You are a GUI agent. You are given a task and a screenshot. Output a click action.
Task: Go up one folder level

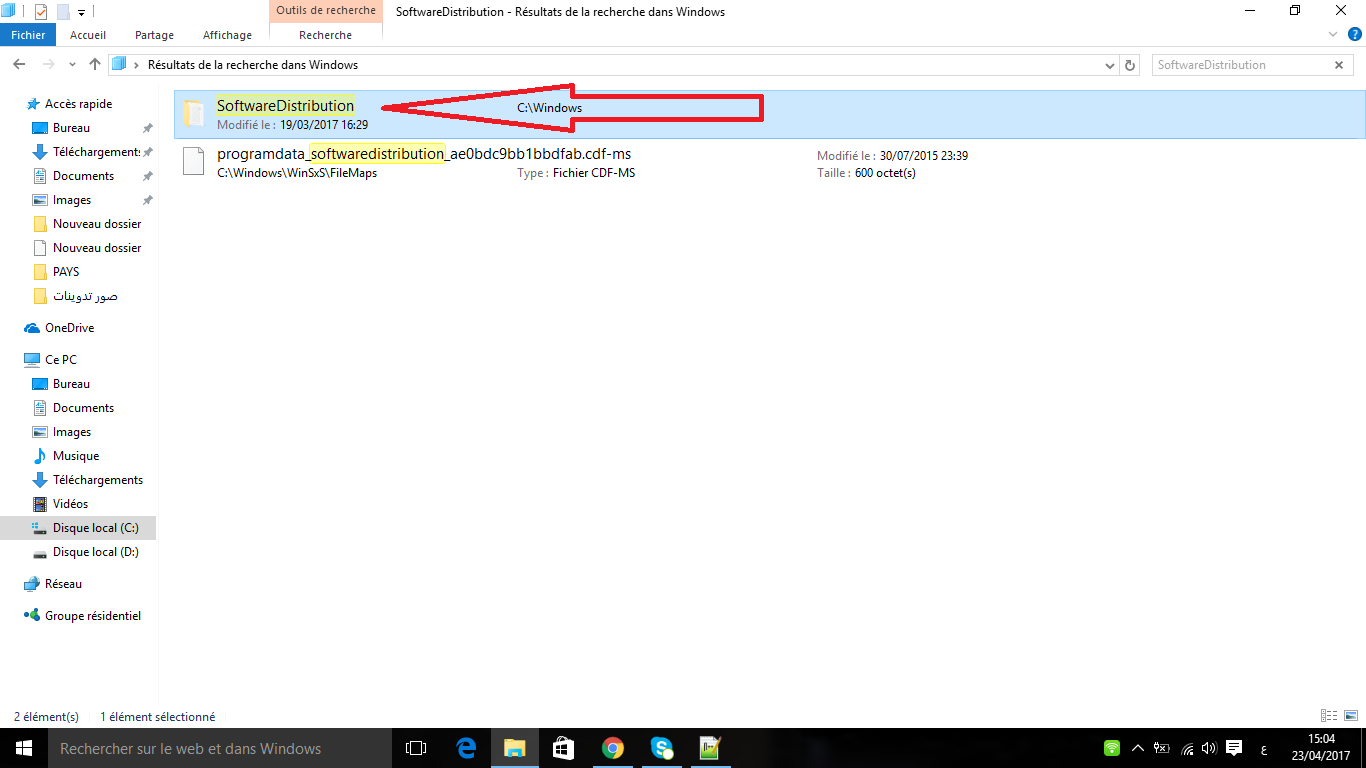(94, 65)
